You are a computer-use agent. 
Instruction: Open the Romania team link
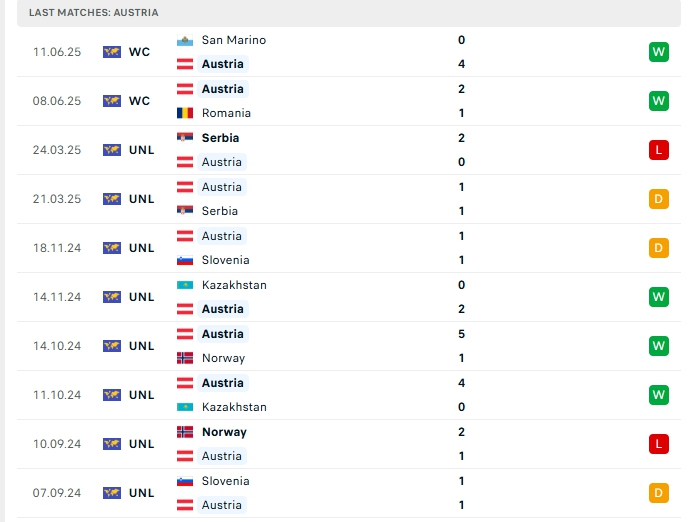[226, 113]
